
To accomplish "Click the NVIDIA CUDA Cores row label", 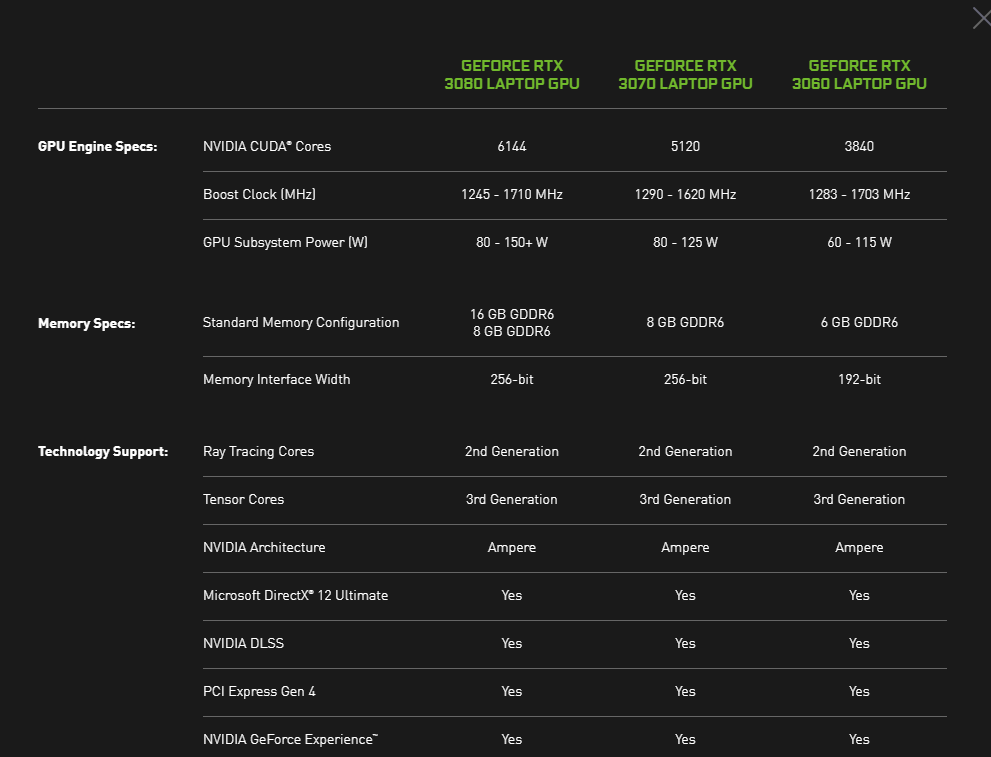I will click(x=267, y=146).
